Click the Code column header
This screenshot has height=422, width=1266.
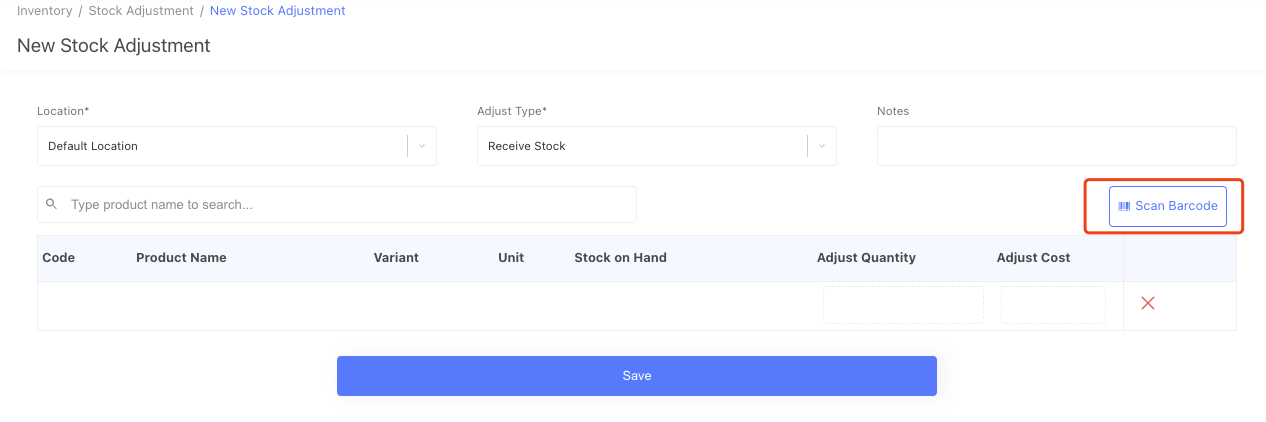58,258
